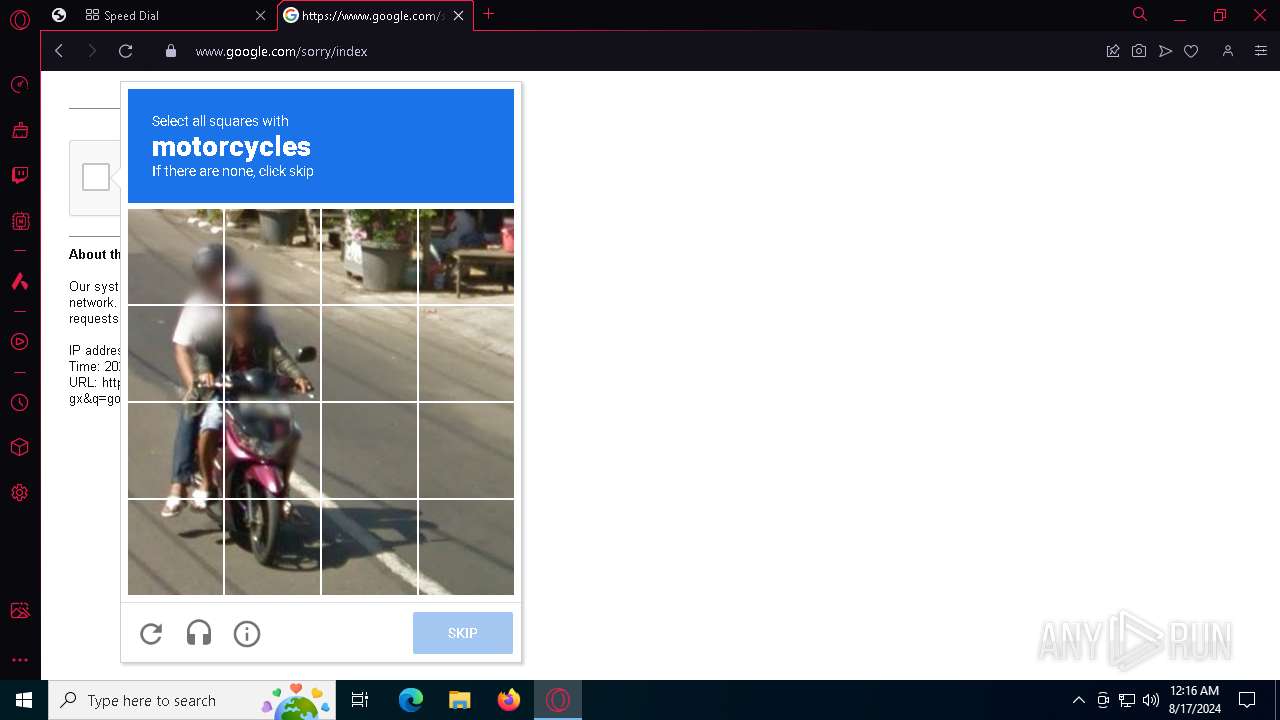1280x720 pixels.
Task: Open the tab search magnifier icon
Action: point(1139,14)
